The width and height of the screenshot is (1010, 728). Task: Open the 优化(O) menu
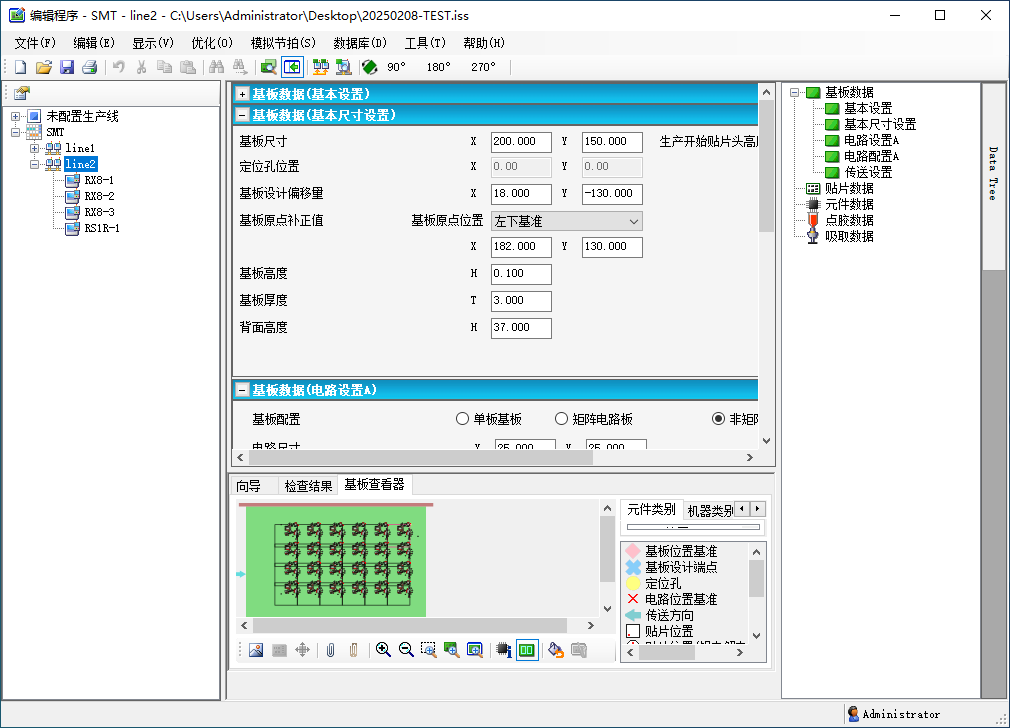click(211, 43)
